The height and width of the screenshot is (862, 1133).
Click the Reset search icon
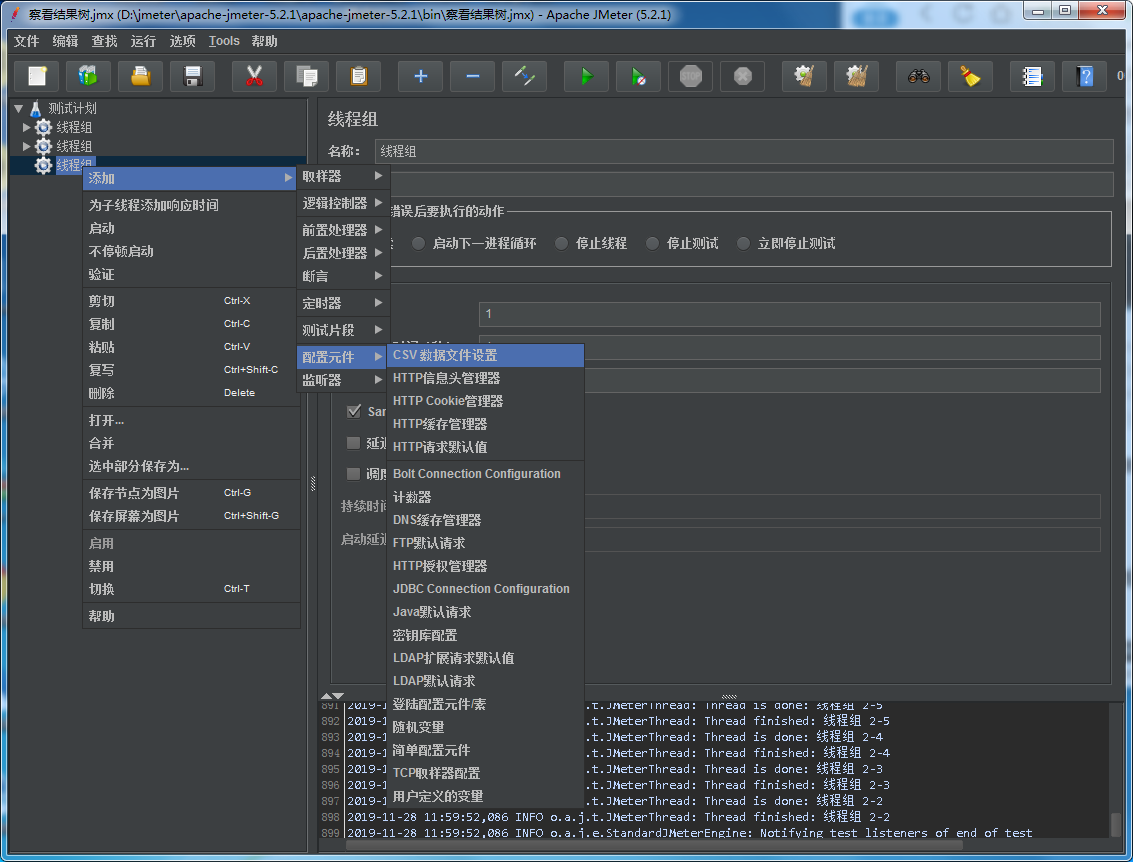click(x=970, y=76)
